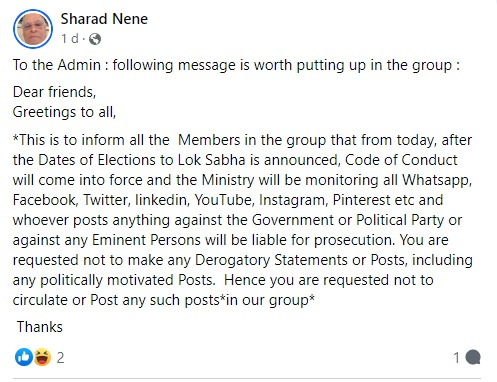Click the grey comment bubble icon
Screen dimensions: 497x382
coord(473,357)
